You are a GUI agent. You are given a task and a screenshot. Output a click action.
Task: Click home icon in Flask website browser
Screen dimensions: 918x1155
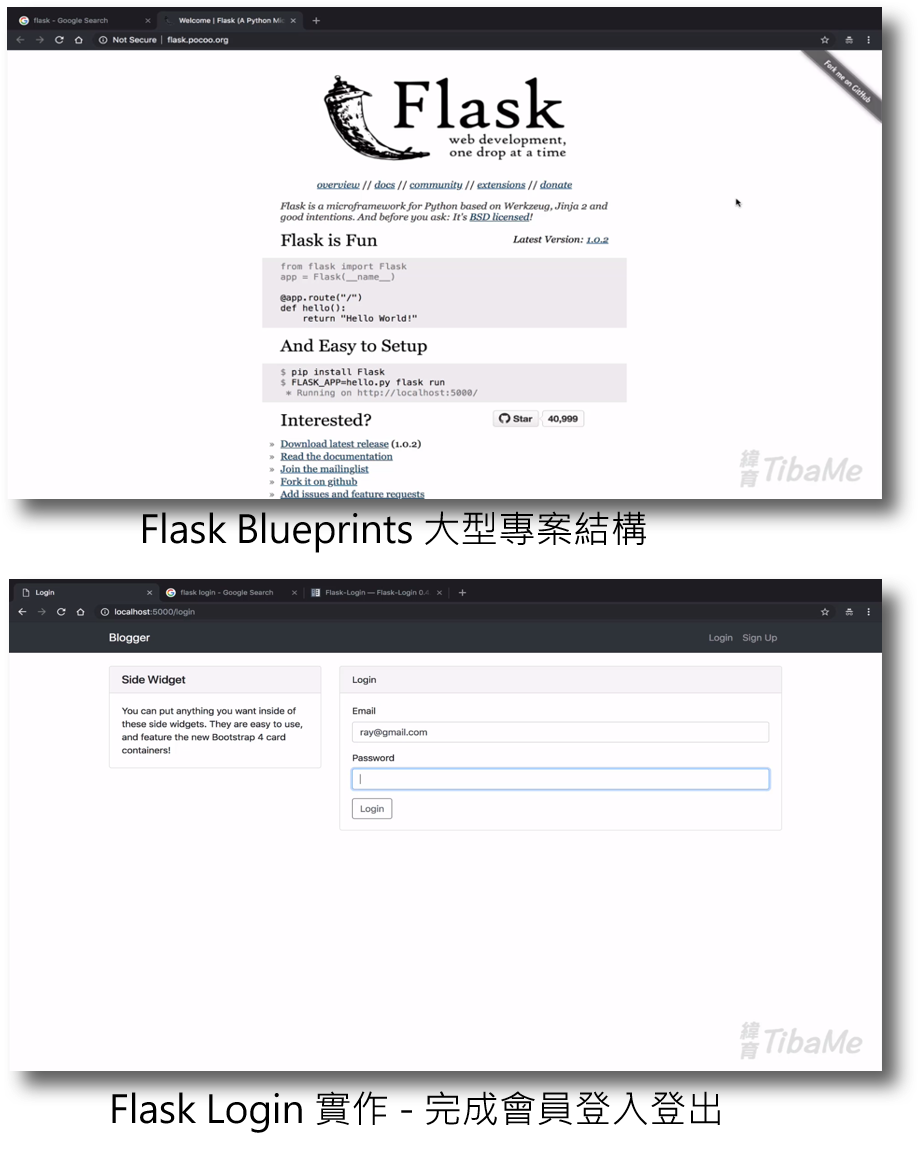pyautogui.click(x=79, y=40)
